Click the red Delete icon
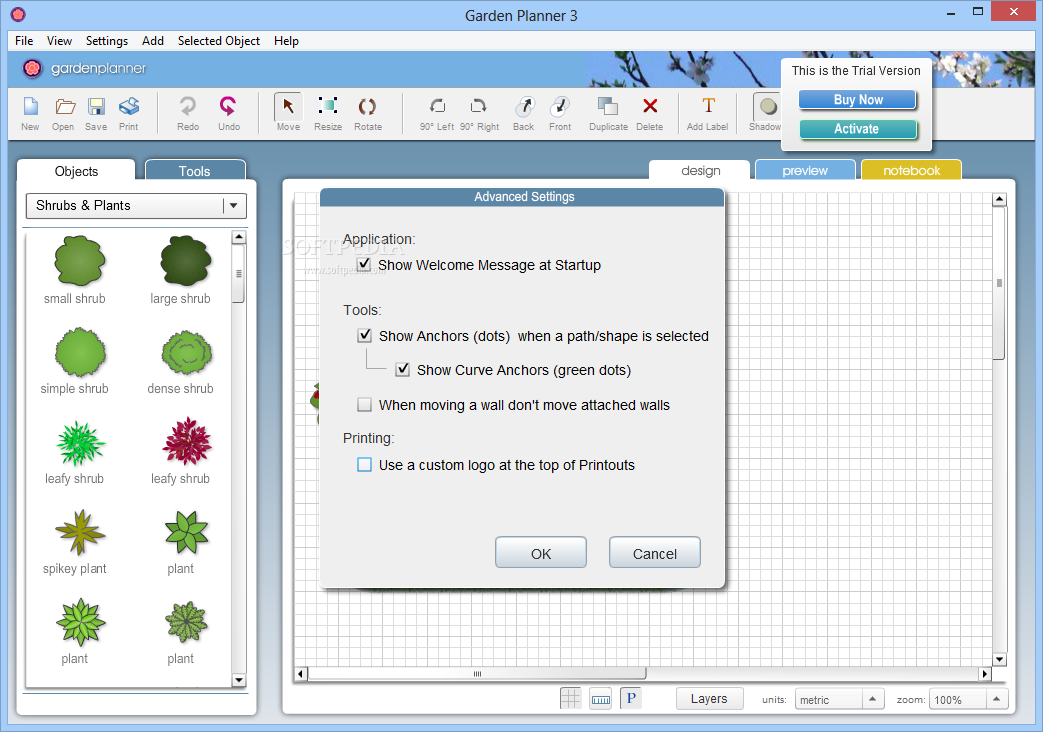Image resolution: width=1043 pixels, height=732 pixels. 650,106
